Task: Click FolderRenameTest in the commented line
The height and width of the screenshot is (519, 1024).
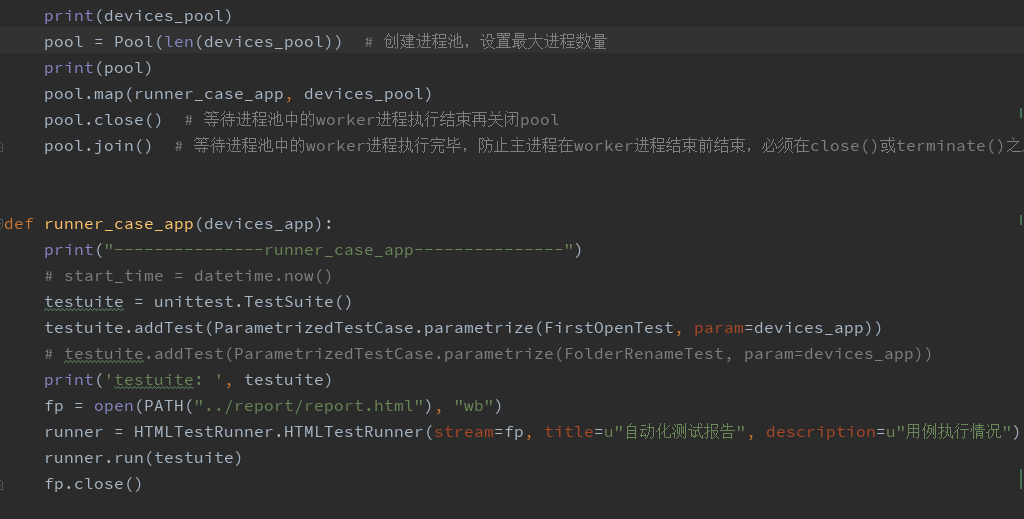Action: coord(643,354)
